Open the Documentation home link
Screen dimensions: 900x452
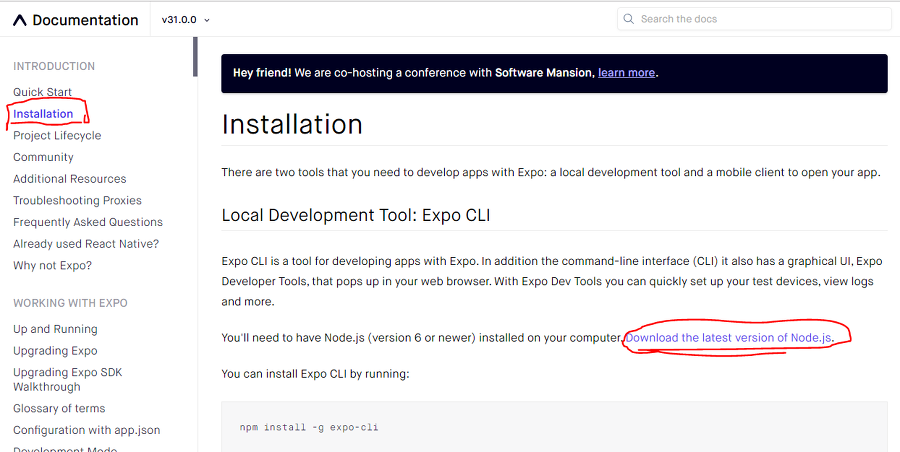[x=76, y=20]
